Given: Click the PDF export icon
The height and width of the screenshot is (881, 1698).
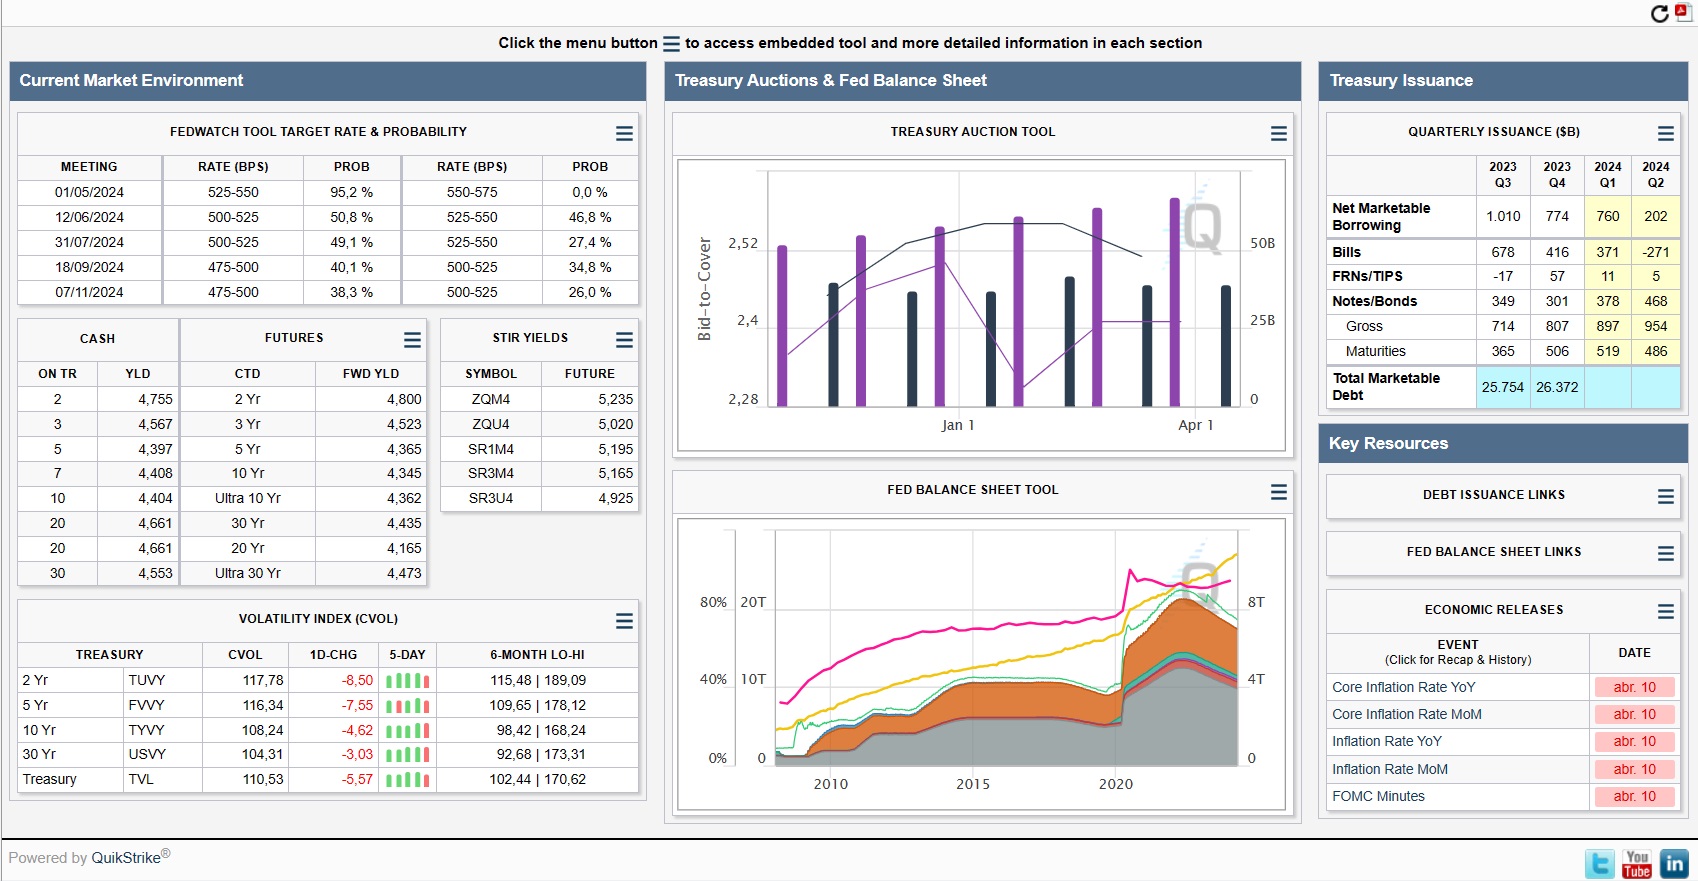Looking at the screenshot, I should (x=1683, y=12).
